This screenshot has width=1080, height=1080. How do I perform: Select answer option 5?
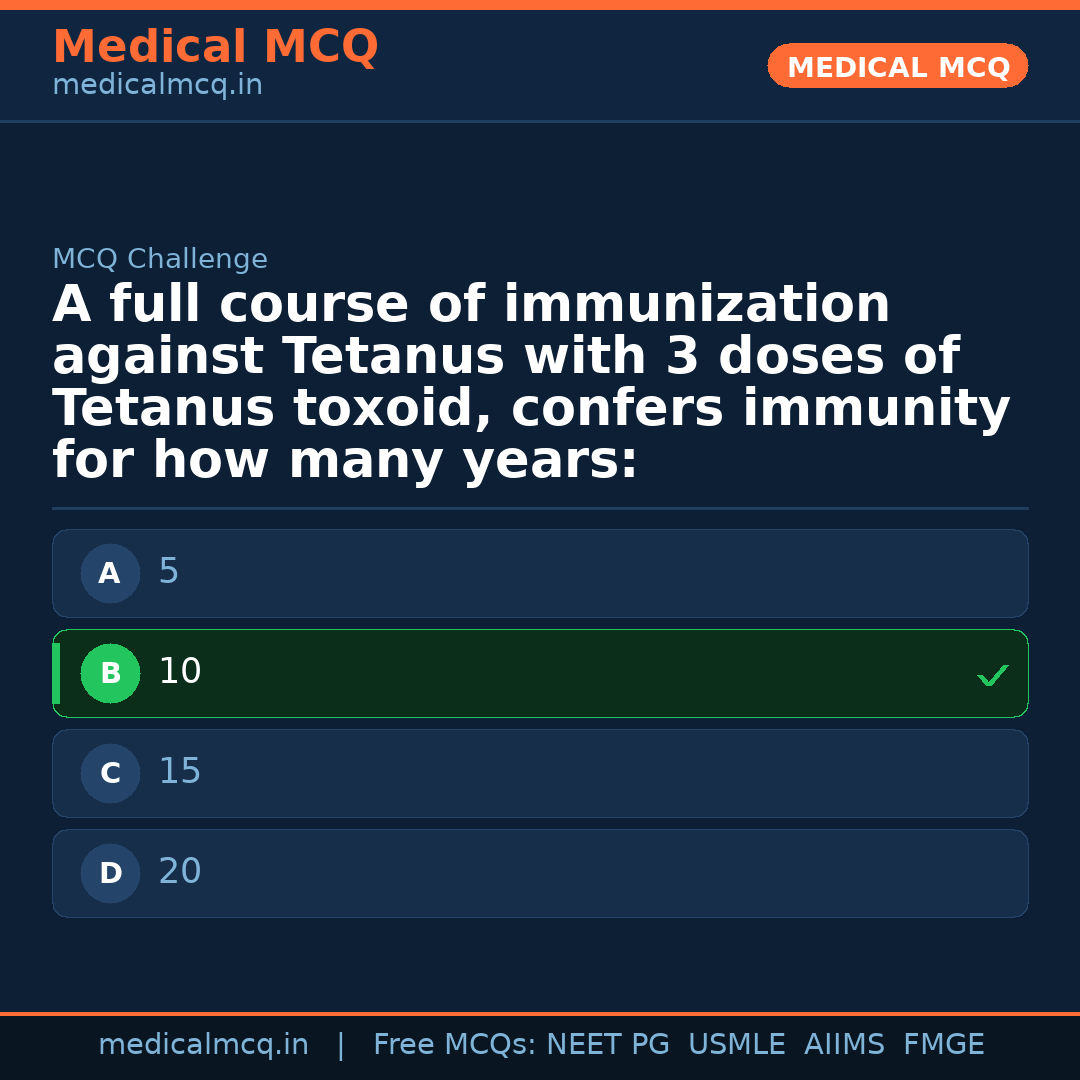(540, 574)
